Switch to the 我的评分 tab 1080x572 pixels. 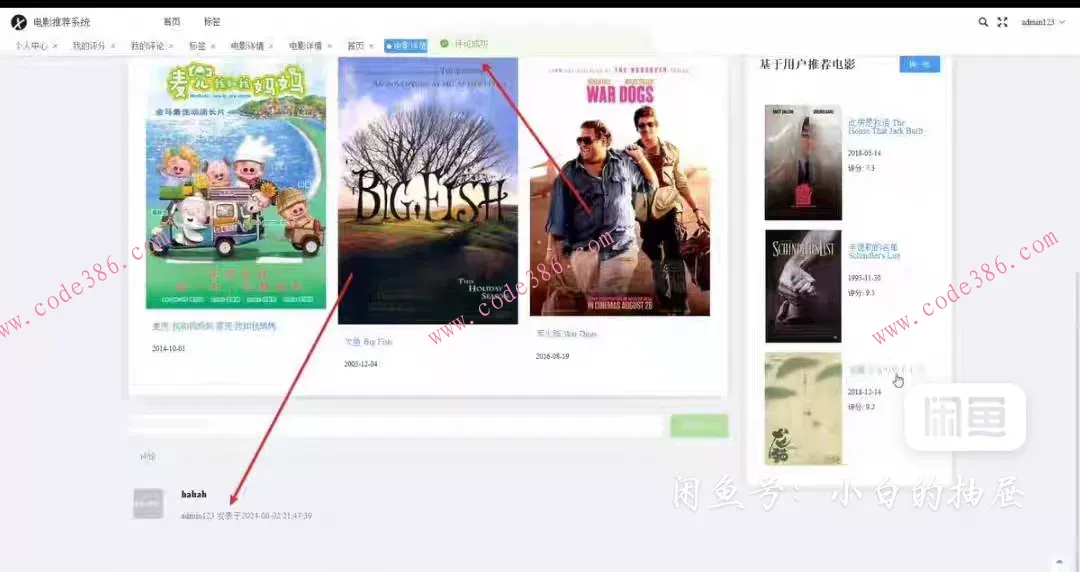coord(89,46)
